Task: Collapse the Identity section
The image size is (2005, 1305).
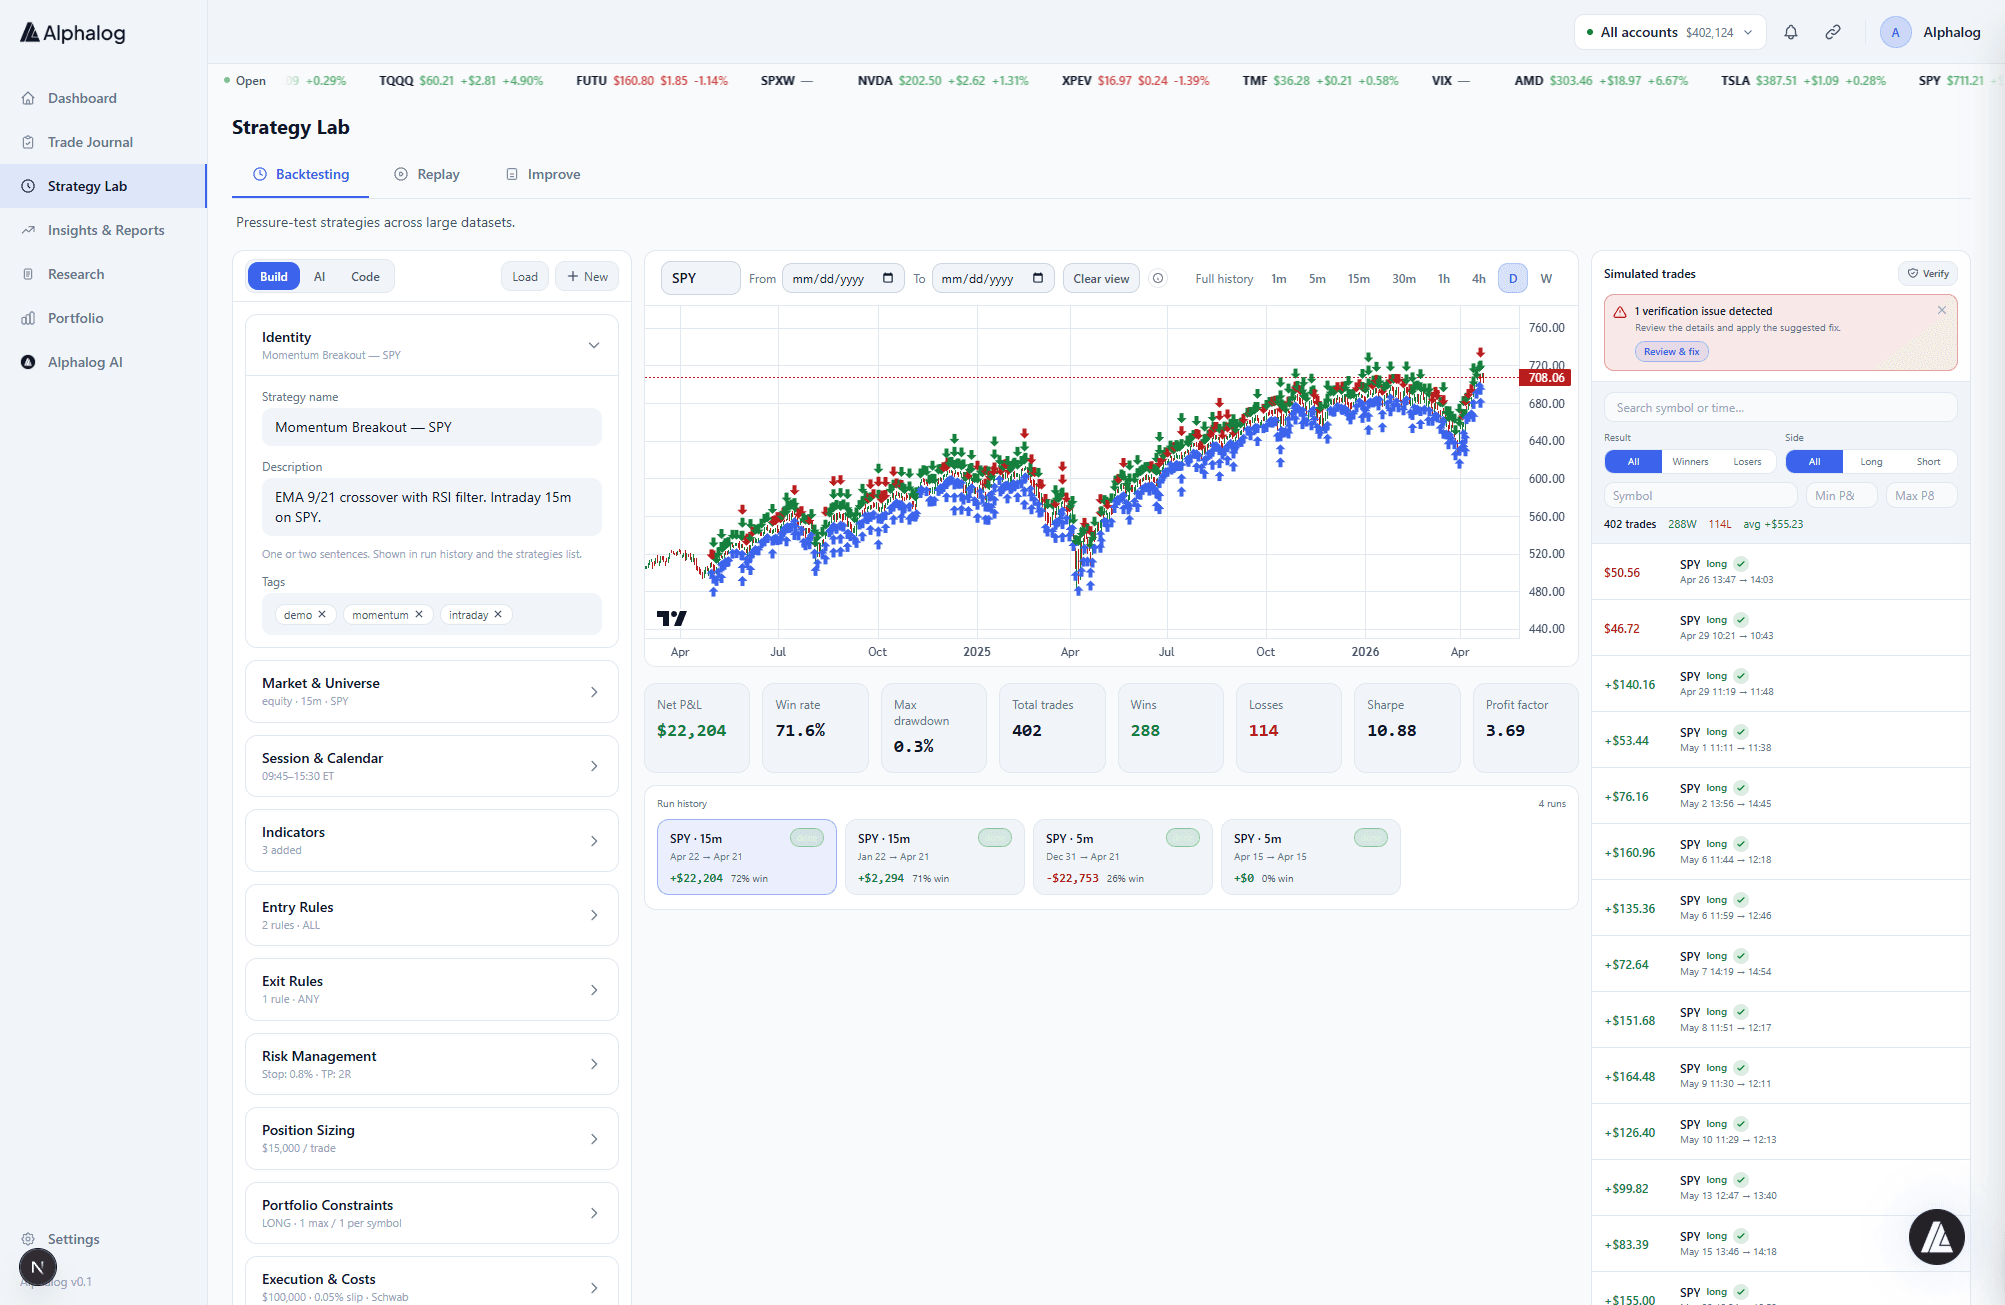Action: click(432, 345)
